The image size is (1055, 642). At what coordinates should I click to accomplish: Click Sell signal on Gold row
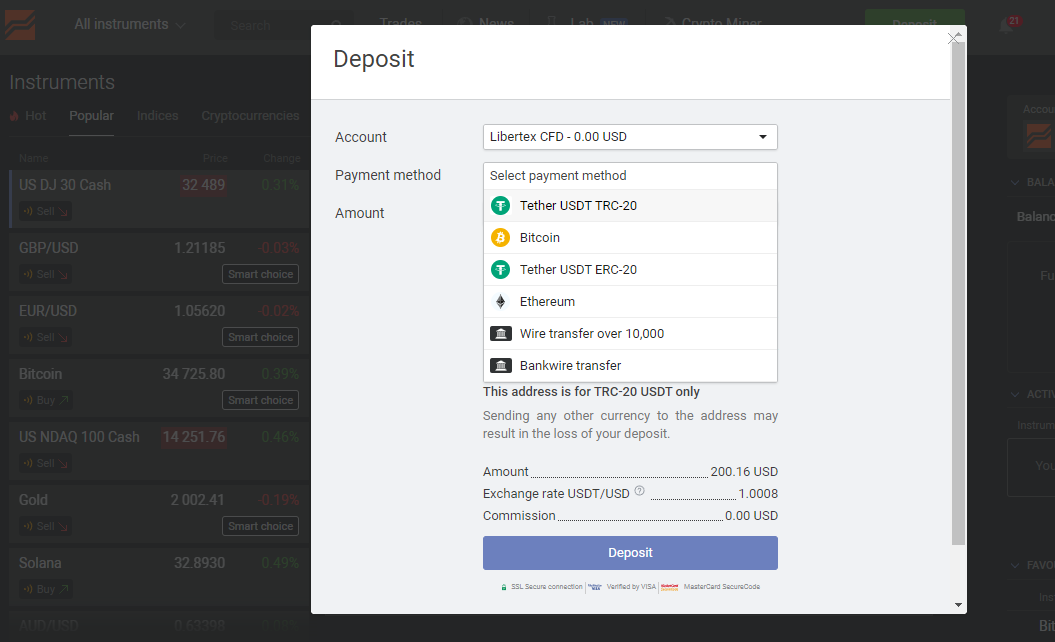tap(46, 526)
